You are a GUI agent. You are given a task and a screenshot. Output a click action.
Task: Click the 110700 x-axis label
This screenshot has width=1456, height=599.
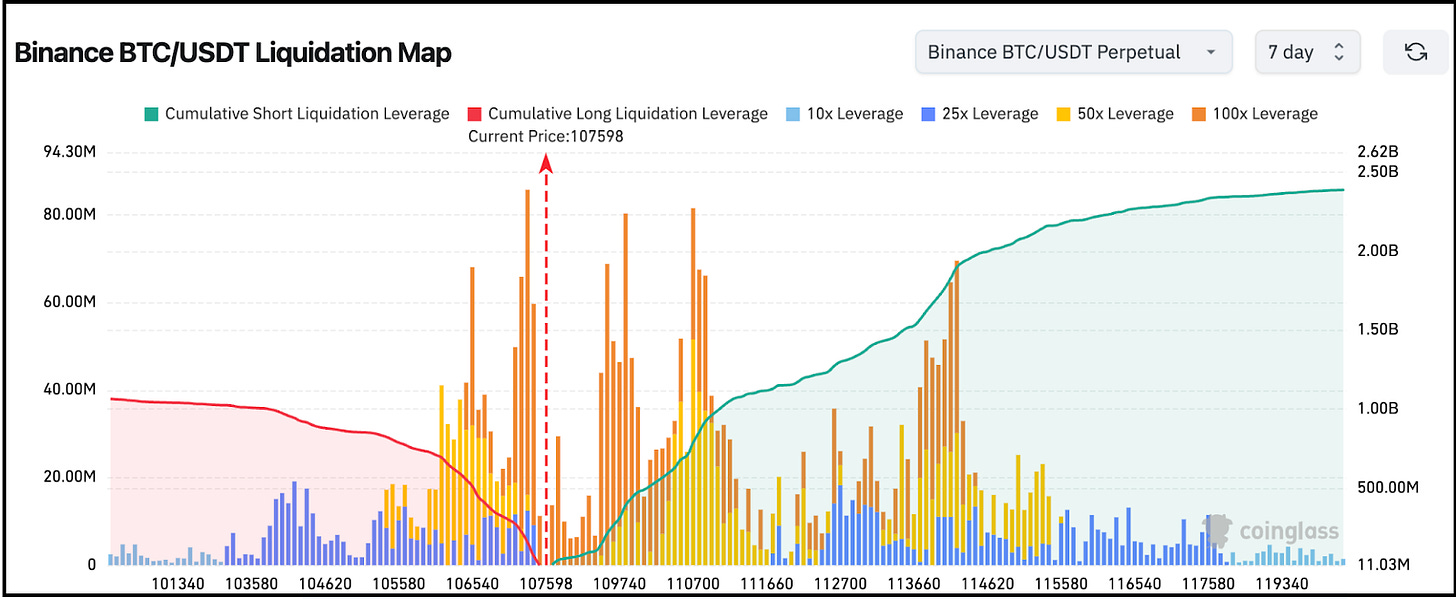pyautogui.click(x=694, y=582)
